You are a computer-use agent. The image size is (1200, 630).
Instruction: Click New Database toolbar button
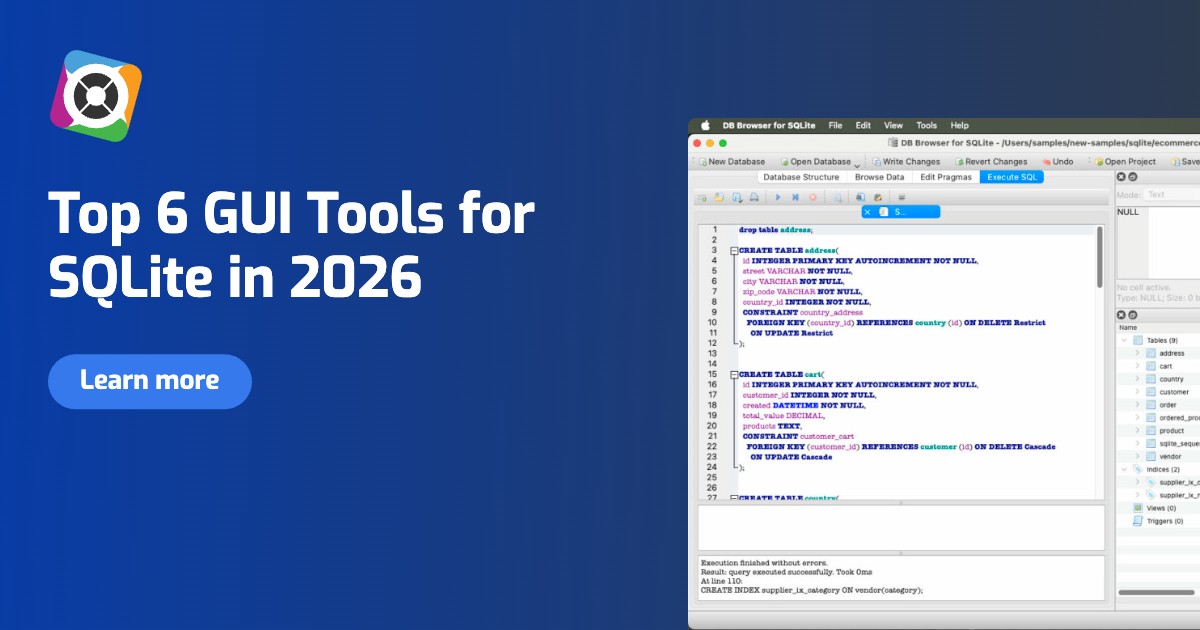tap(731, 161)
